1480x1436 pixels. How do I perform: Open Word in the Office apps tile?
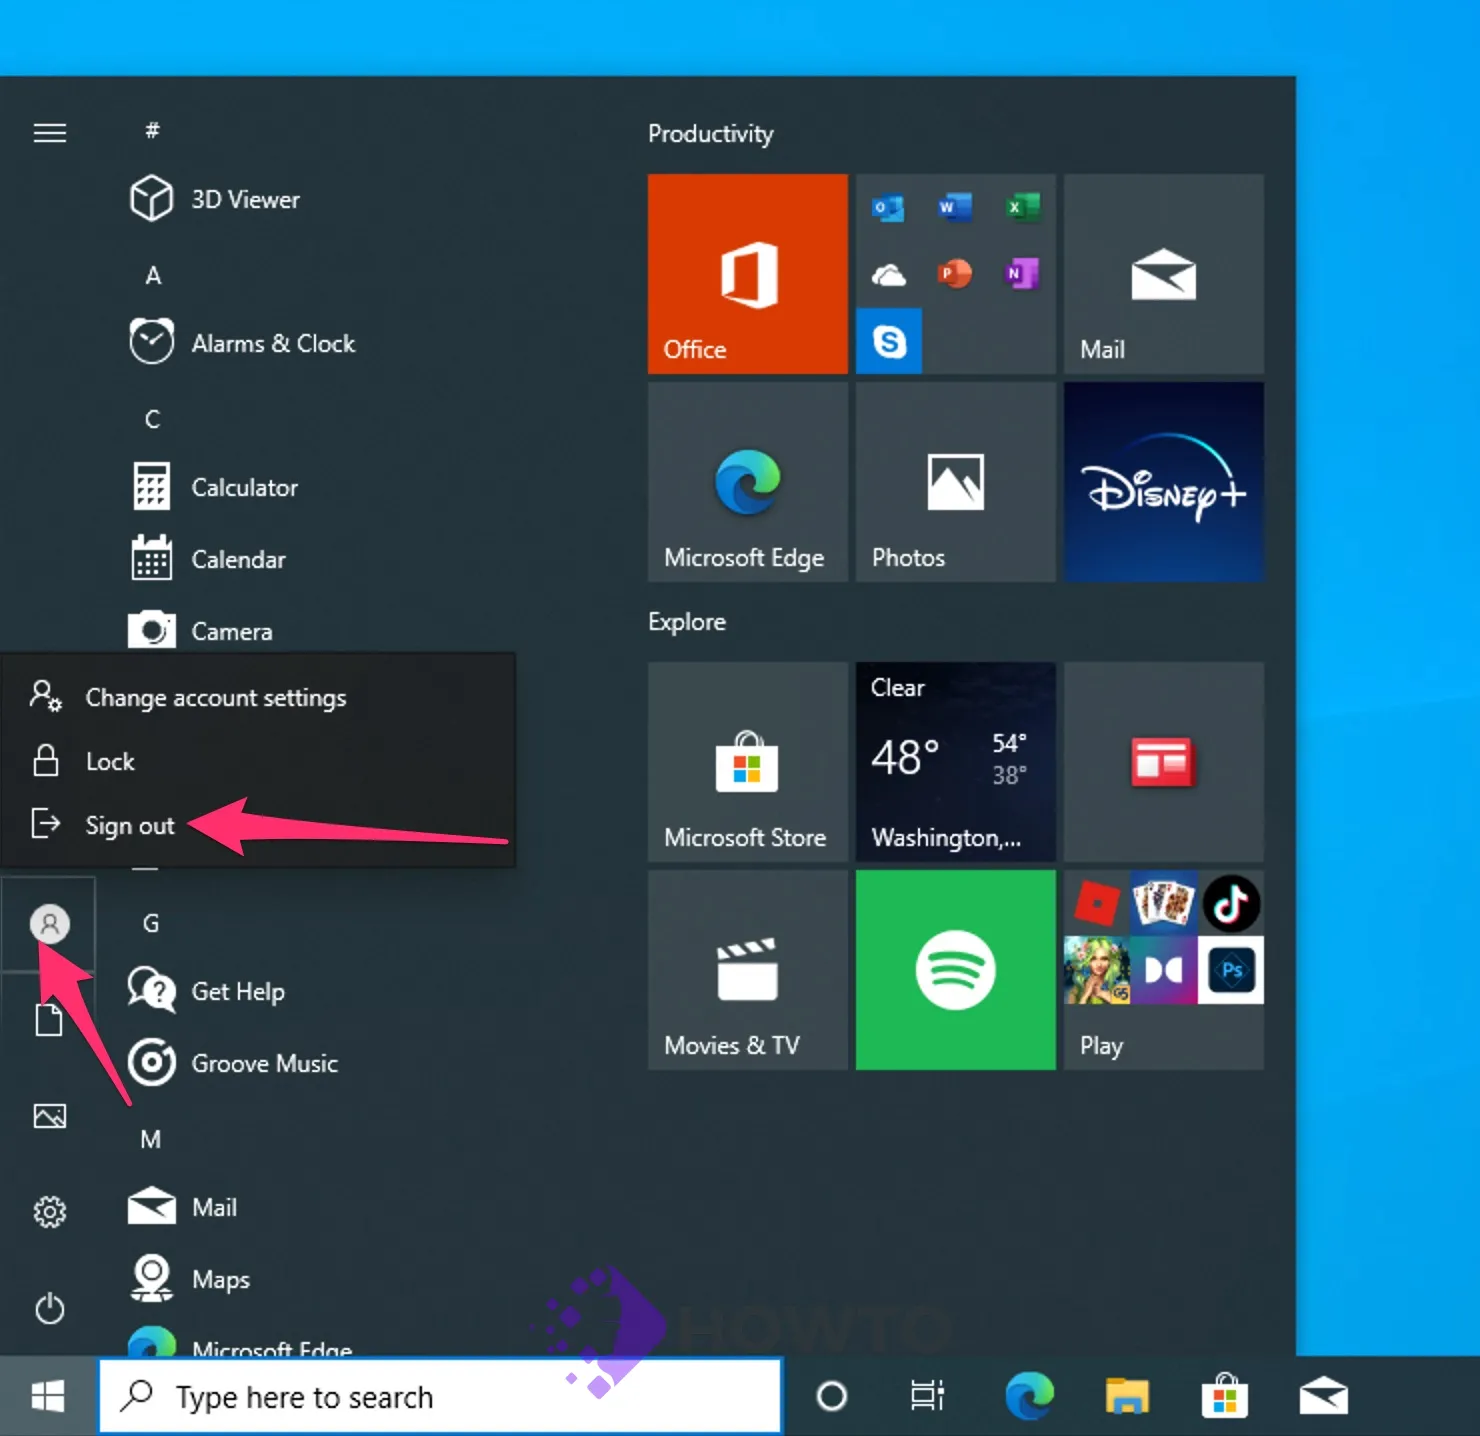coord(955,208)
